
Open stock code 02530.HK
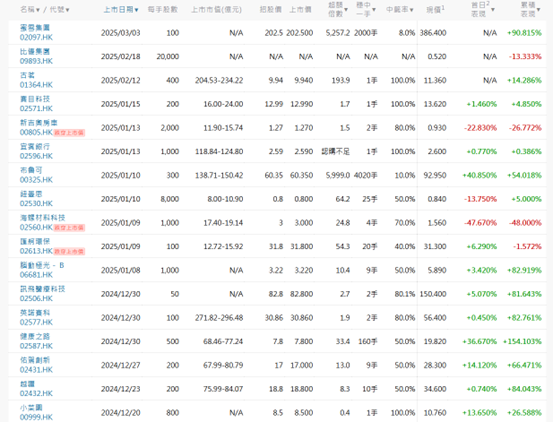(36, 203)
